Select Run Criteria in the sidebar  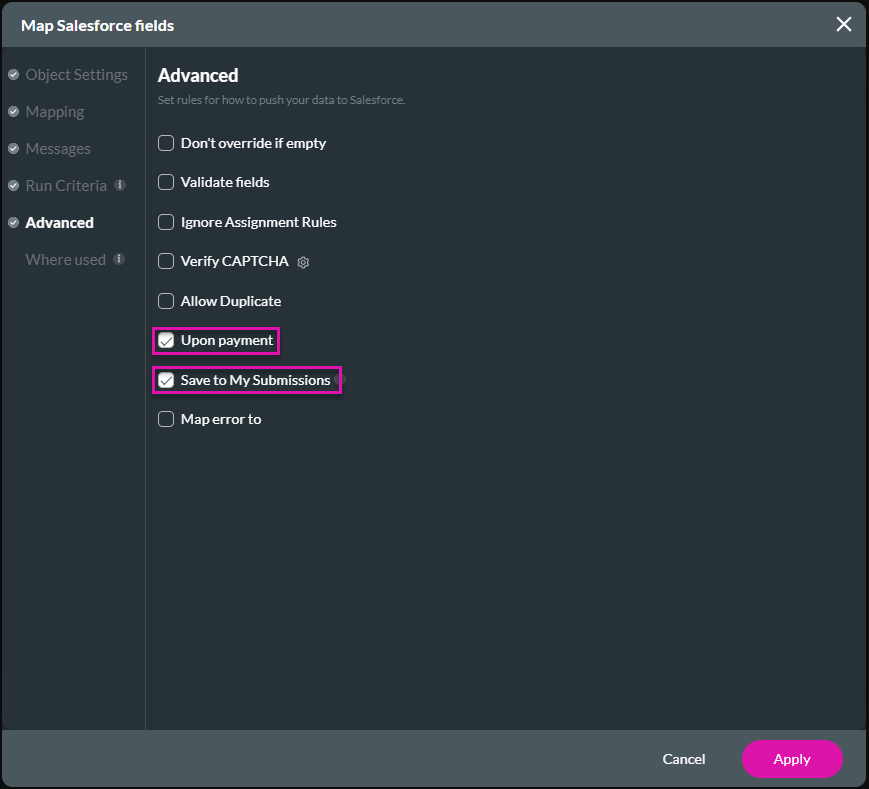(66, 186)
